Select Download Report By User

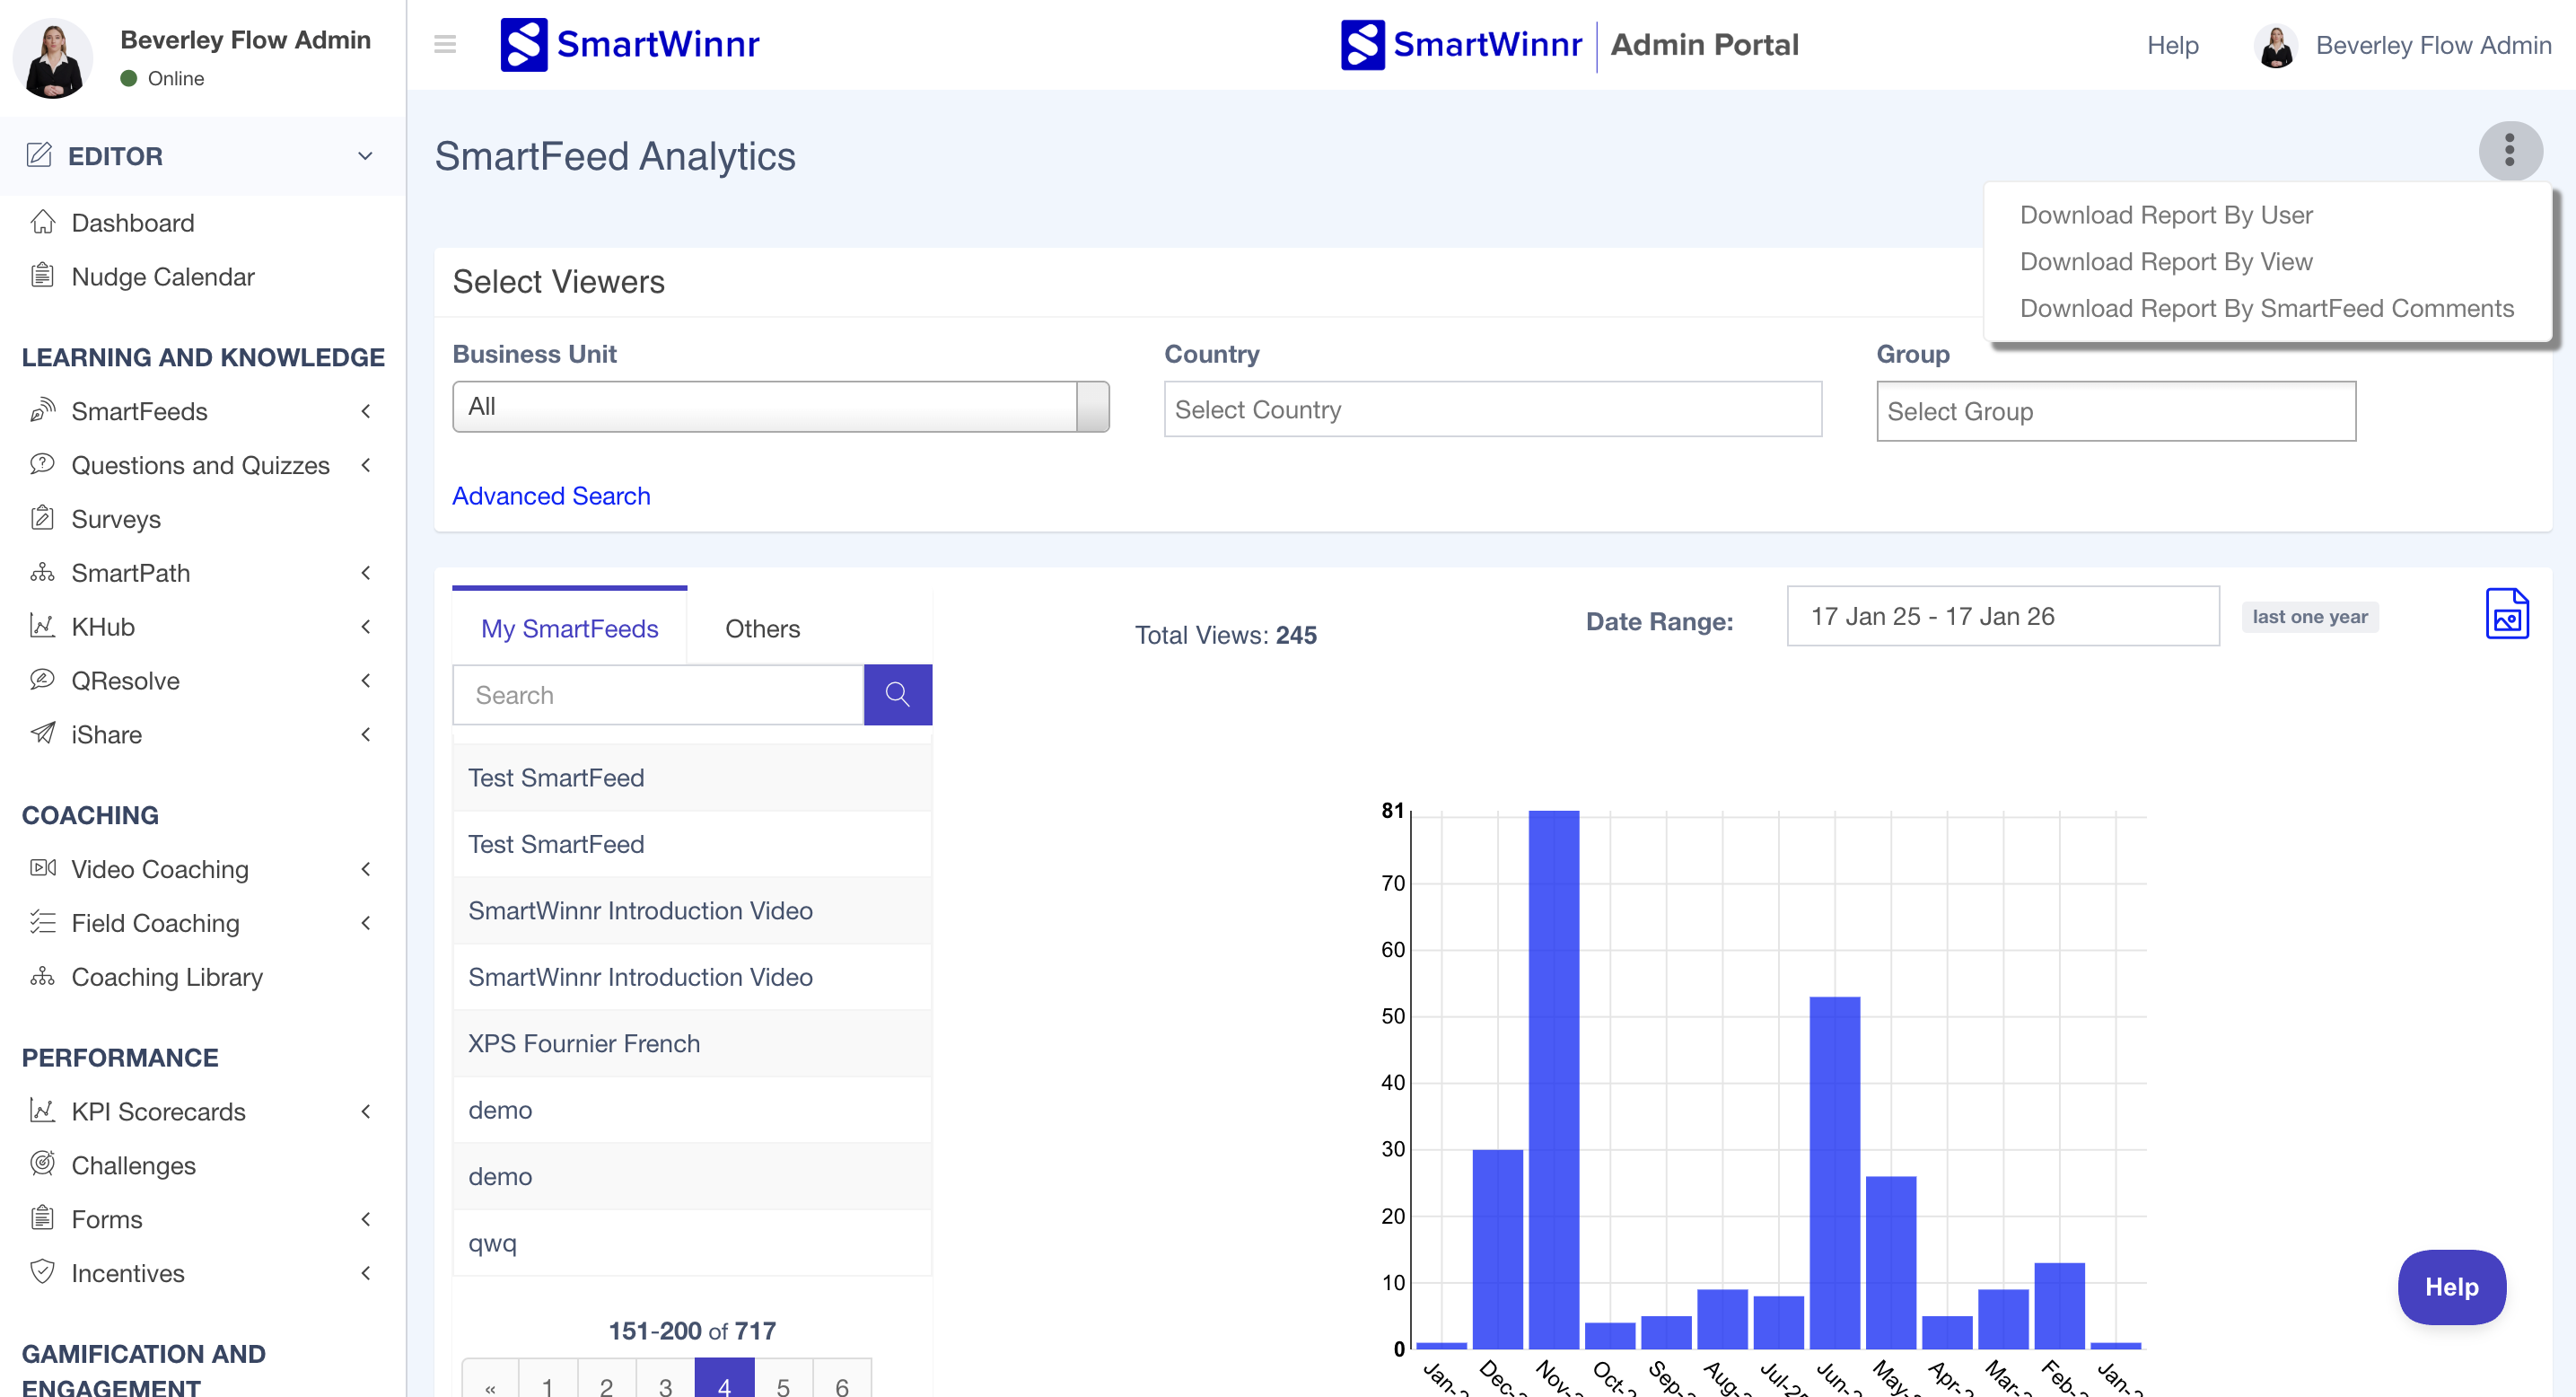pyautogui.click(x=2165, y=214)
